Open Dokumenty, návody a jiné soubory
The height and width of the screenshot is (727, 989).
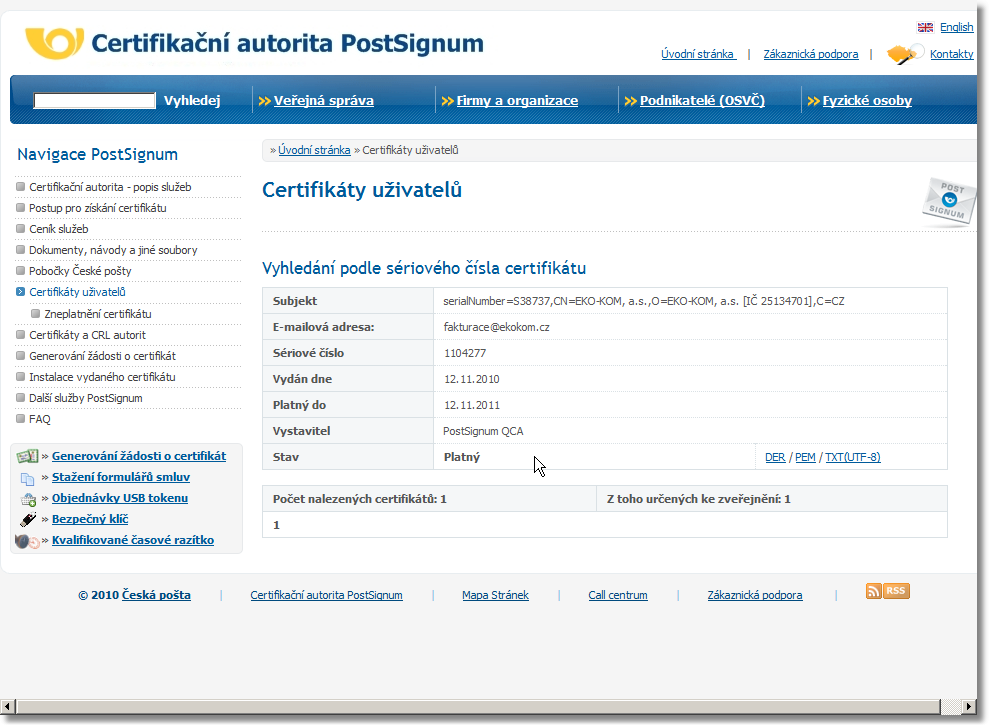coord(113,250)
